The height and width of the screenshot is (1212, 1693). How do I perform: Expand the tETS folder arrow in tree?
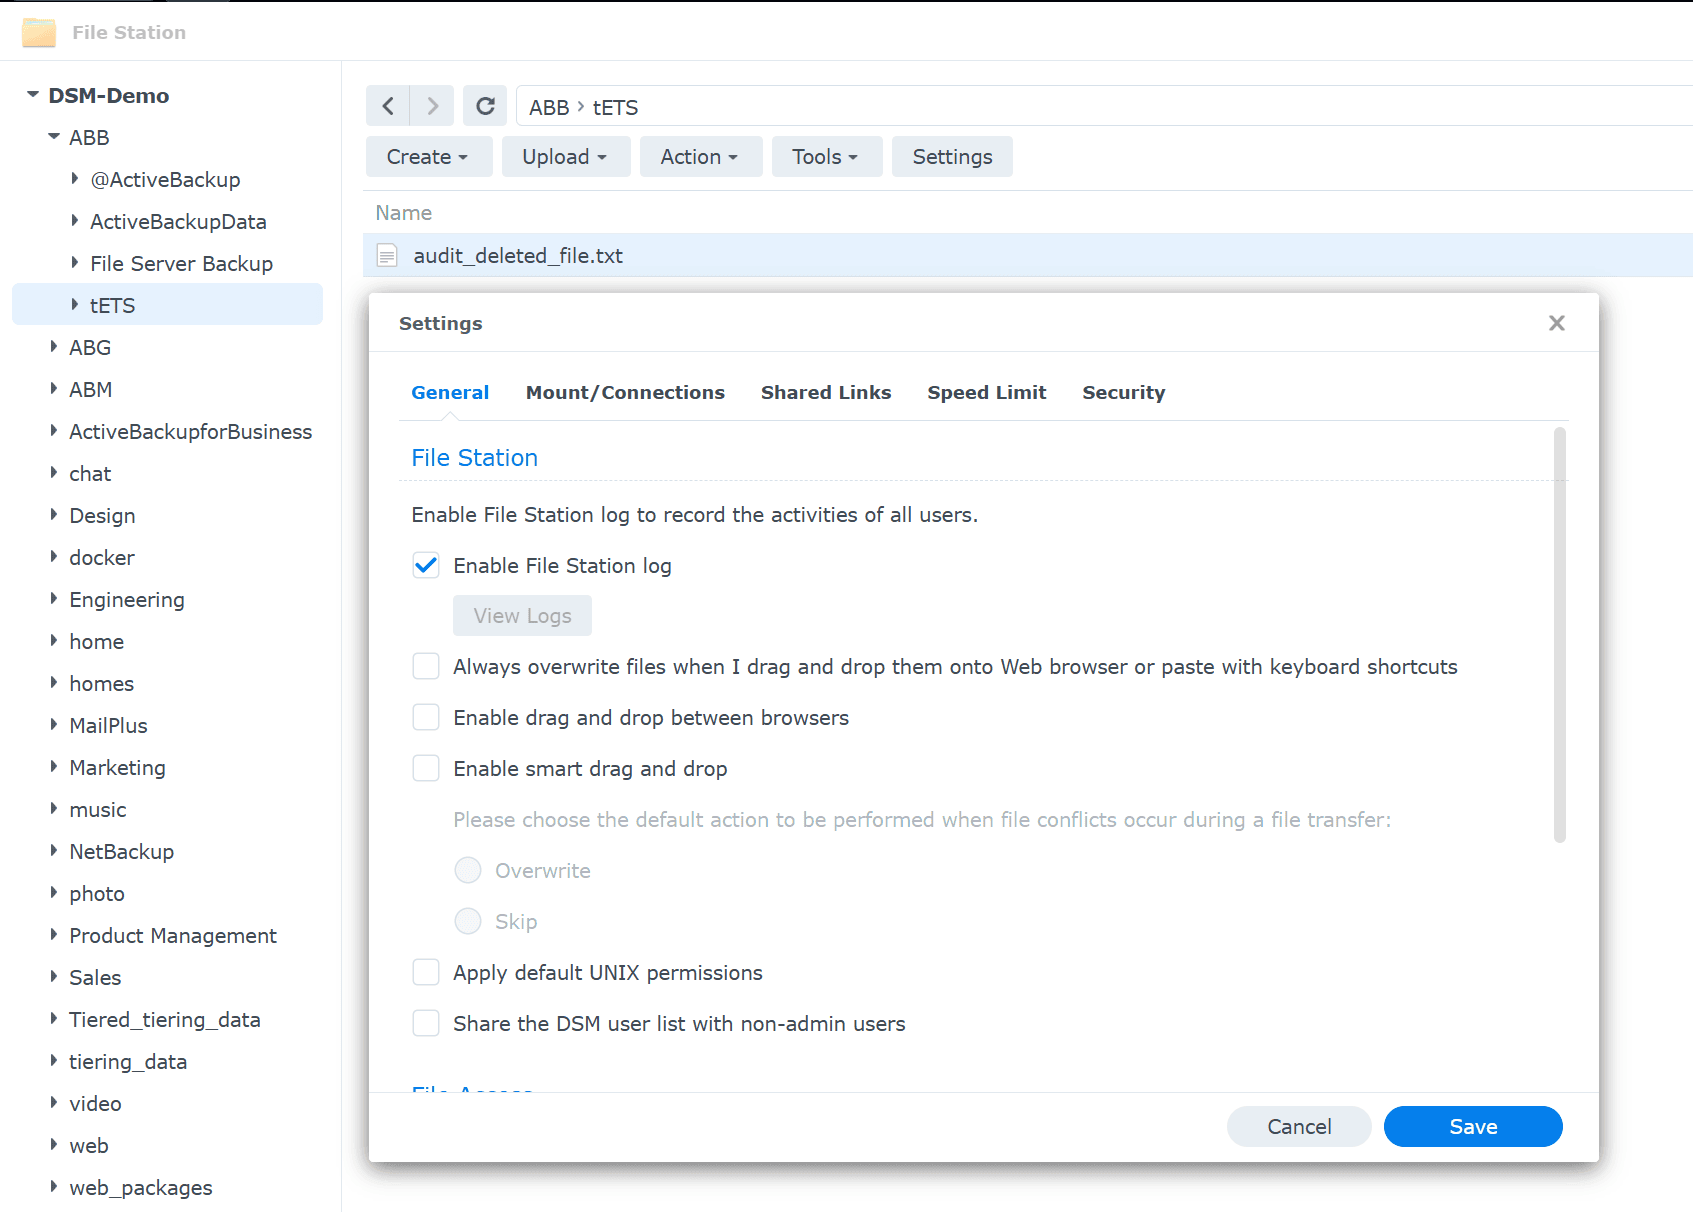click(x=75, y=305)
